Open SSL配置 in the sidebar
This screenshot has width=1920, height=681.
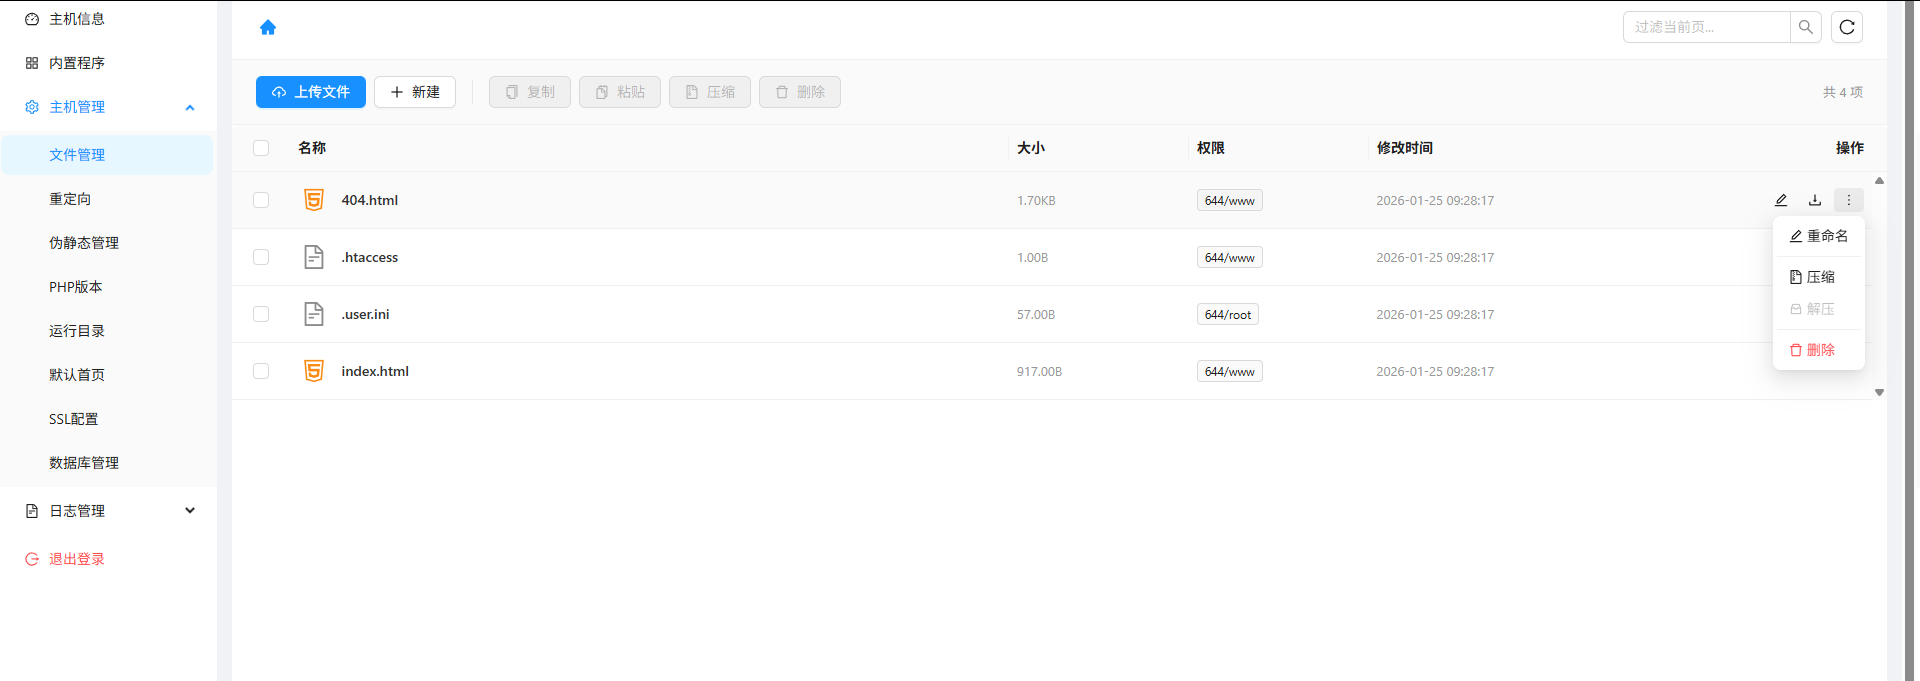tap(74, 419)
